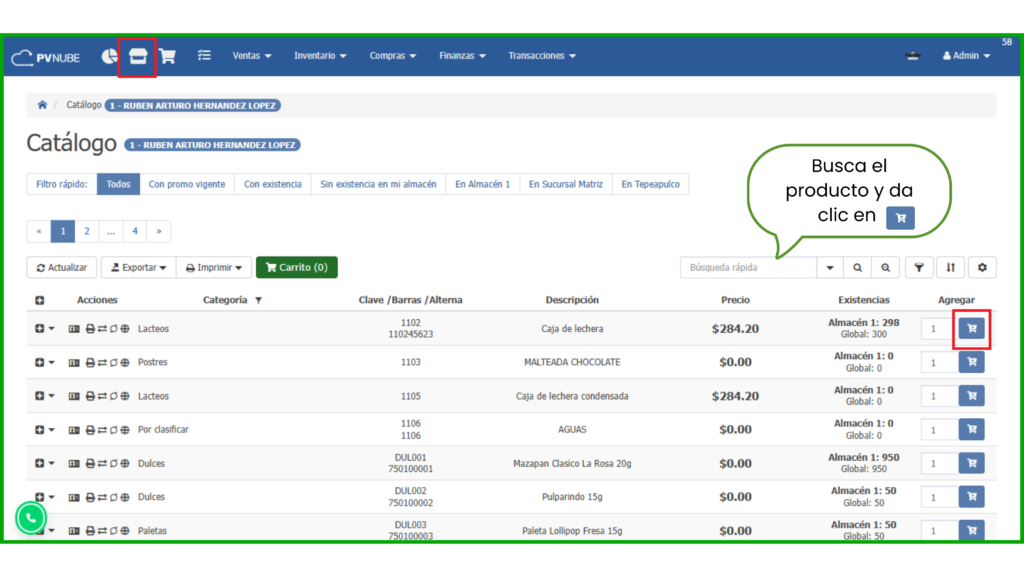Viewport: 1024px width, 576px height.
Task: Click the shopping cart icon in navbar
Action: (168, 56)
